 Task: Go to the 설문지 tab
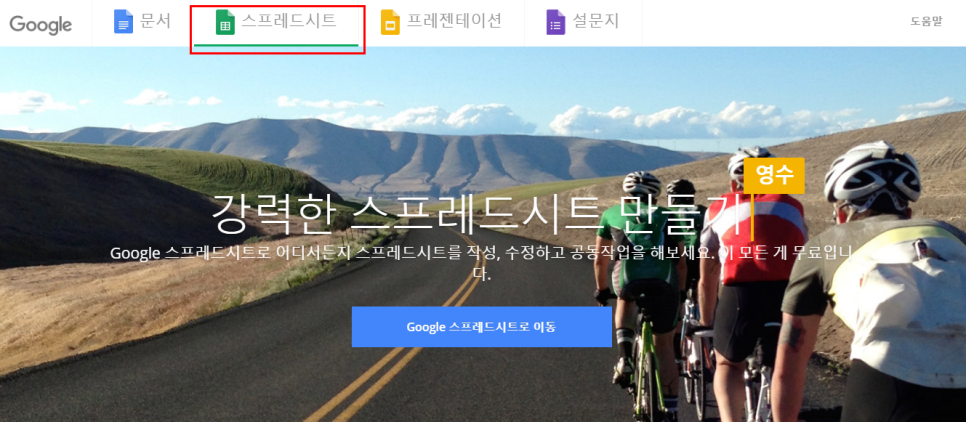583,23
